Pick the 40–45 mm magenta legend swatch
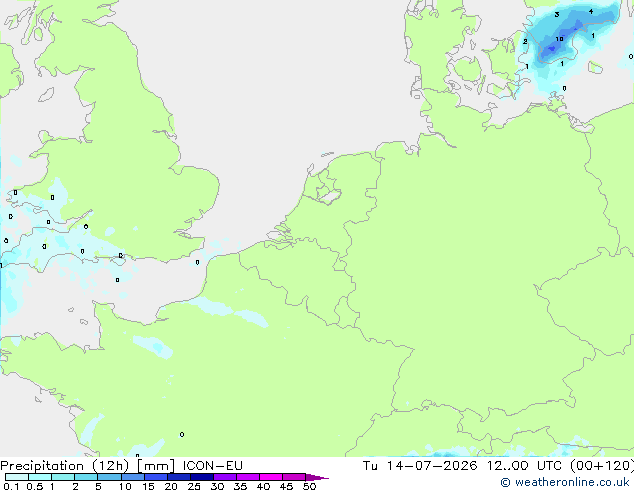The image size is (634, 490). click(x=271, y=477)
